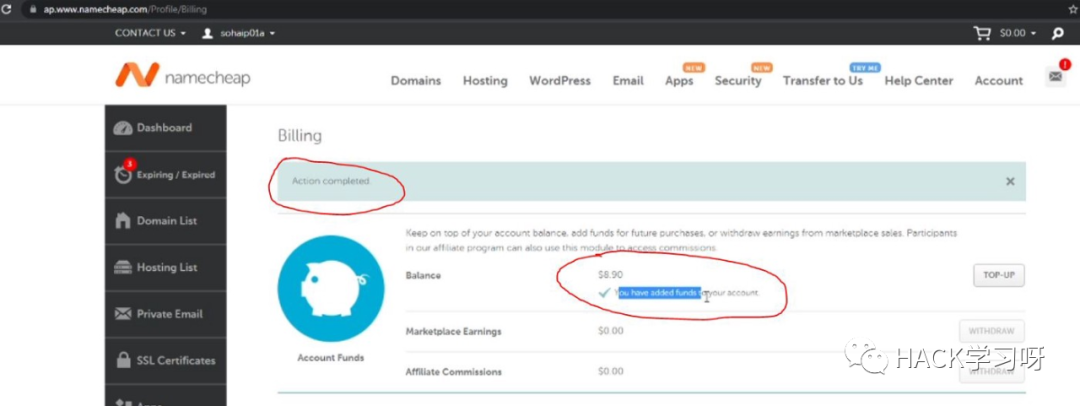The image size is (1080, 406).
Task: Expand the $0.00 cart dropdown
Action: pyautogui.click(x=1018, y=33)
